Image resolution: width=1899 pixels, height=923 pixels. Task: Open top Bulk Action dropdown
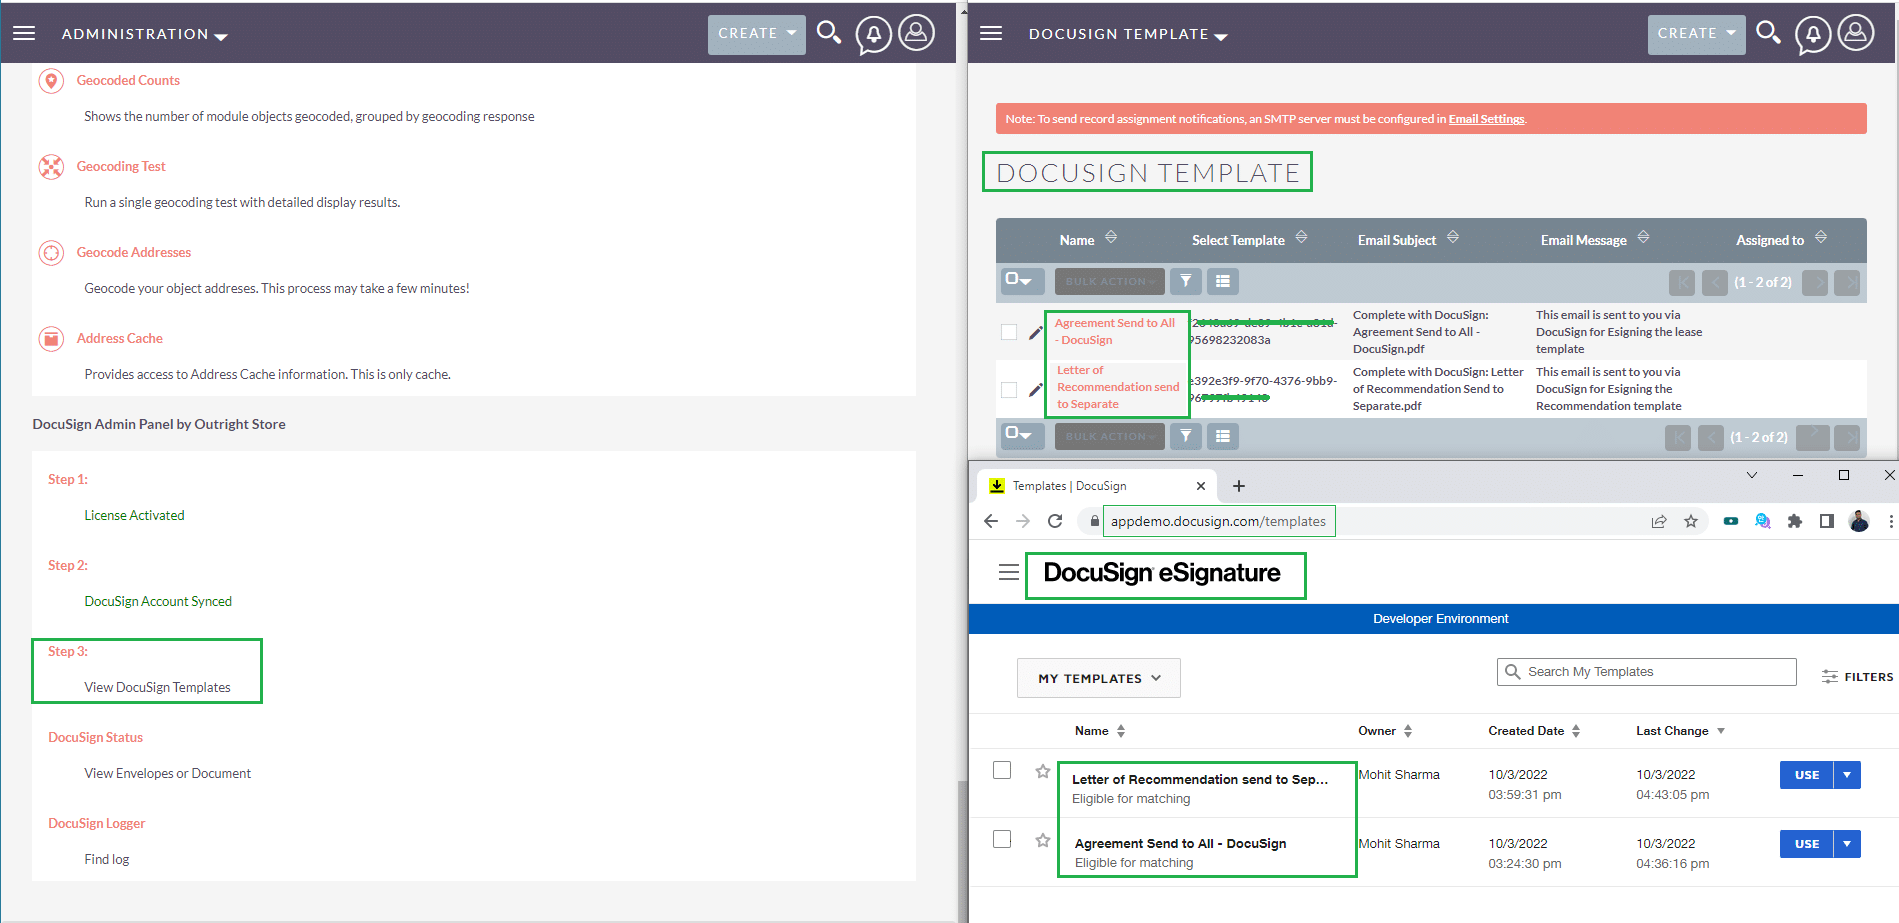tap(1109, 281)
